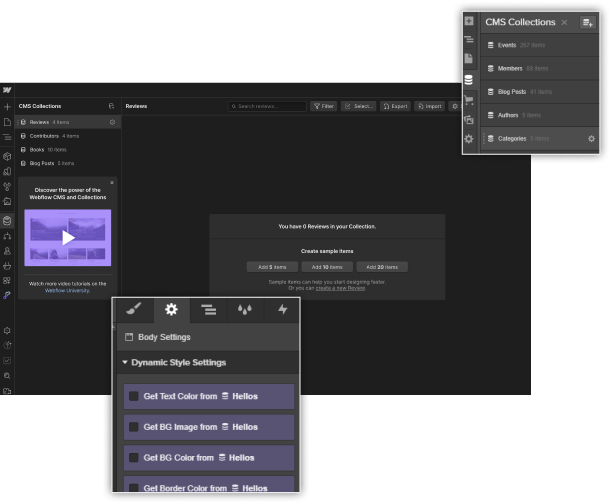The width and height of the screenshot is (611, 504).
Task: Open the Select dropdown button
Action: tap(358, 106)
